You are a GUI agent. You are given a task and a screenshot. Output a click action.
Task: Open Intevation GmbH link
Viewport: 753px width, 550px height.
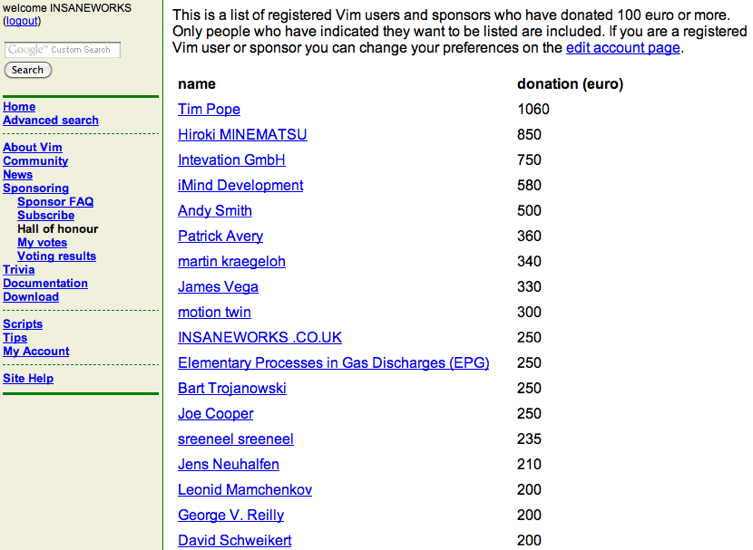(x=231, y=160)
